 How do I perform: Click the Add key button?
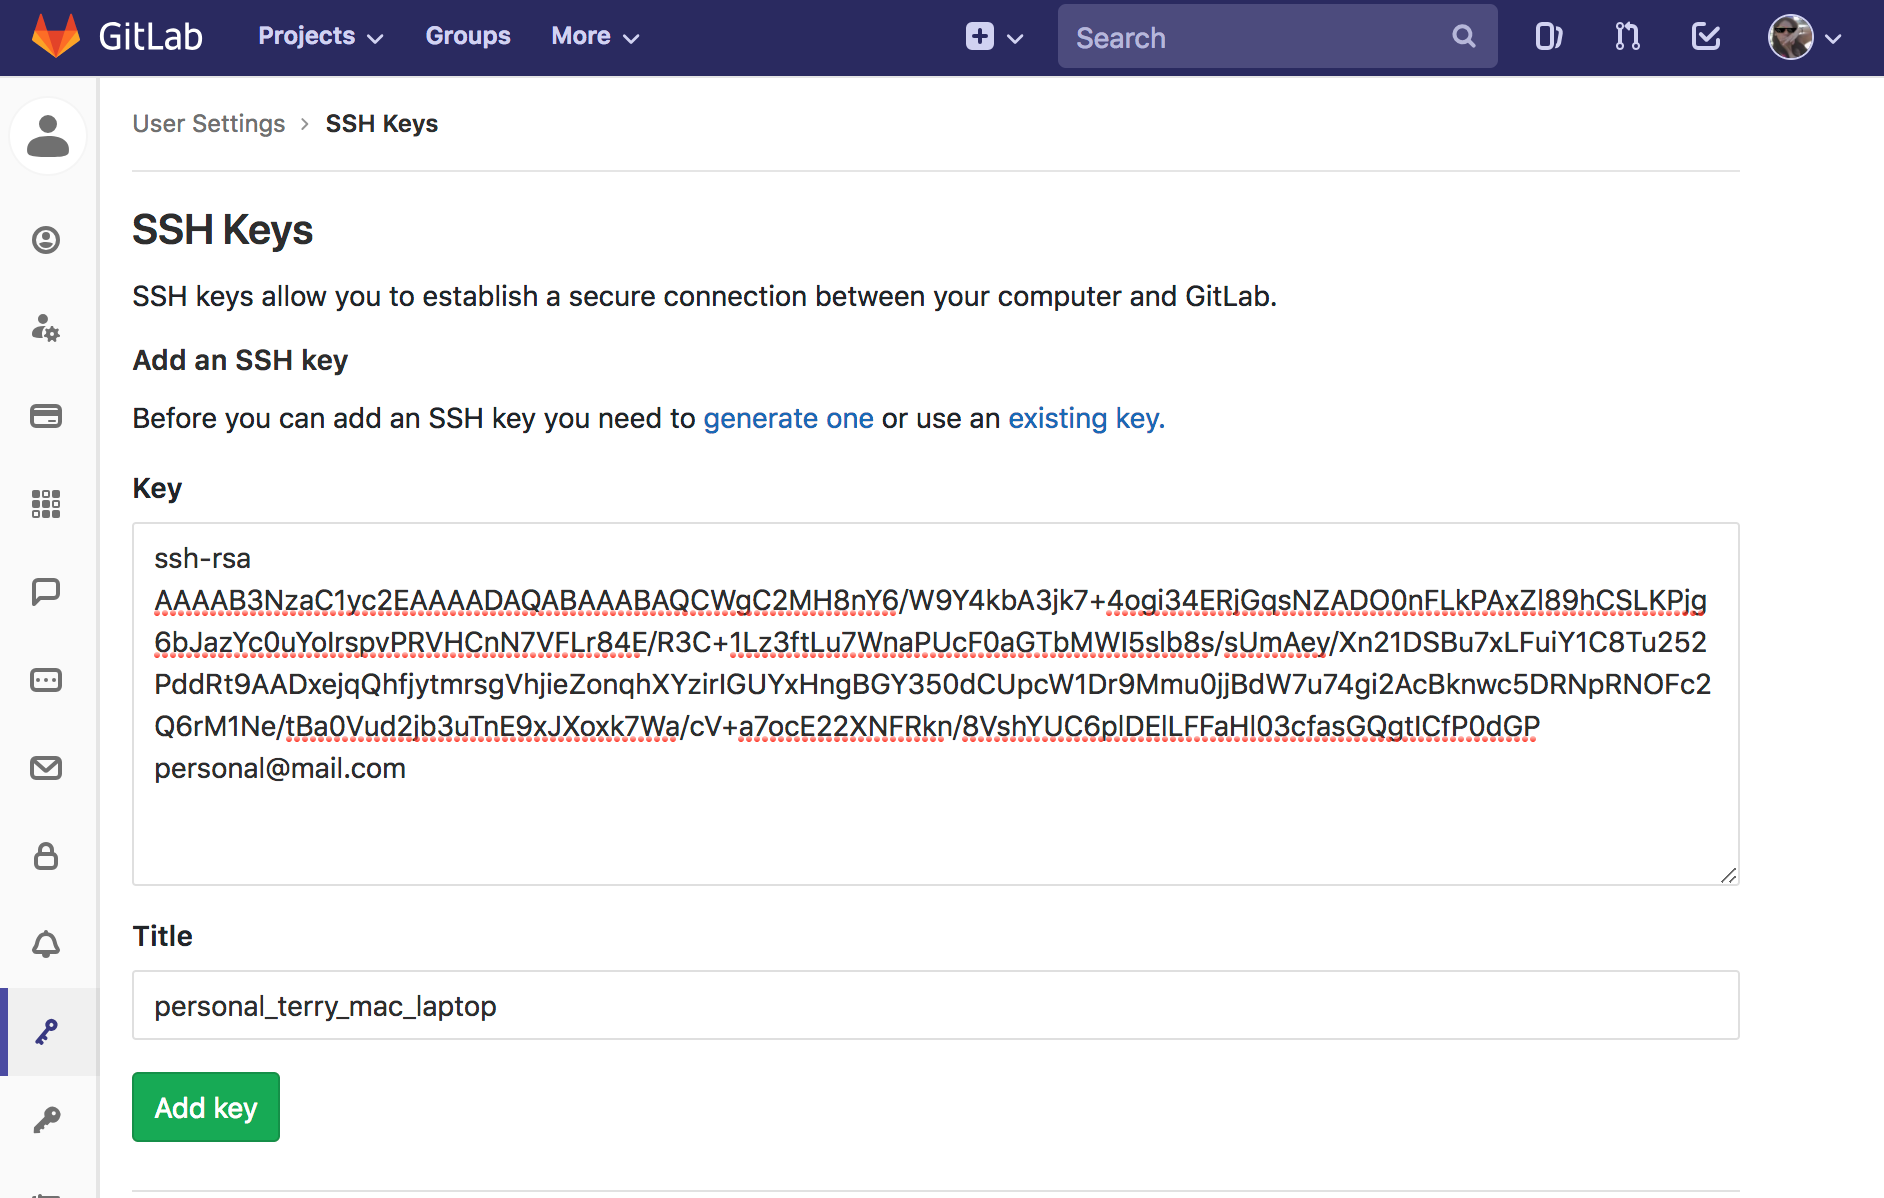point(205,1107)
